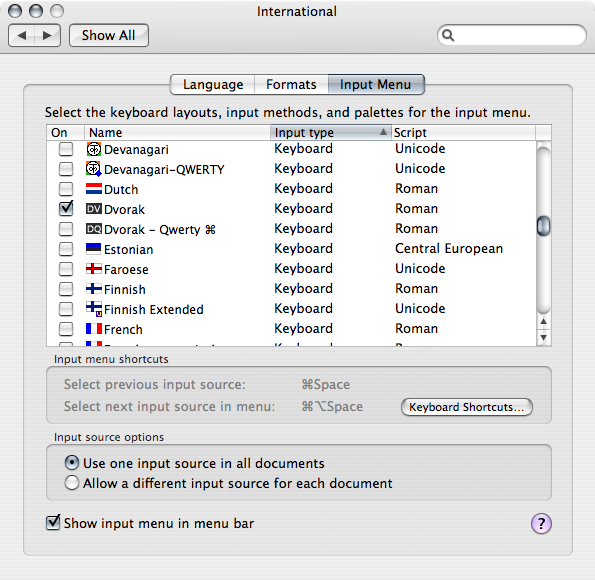This screenshot has height=580, width=595.
Task: Enable the Devanagari-QWERTY checkbox
Action: (66, 169)
